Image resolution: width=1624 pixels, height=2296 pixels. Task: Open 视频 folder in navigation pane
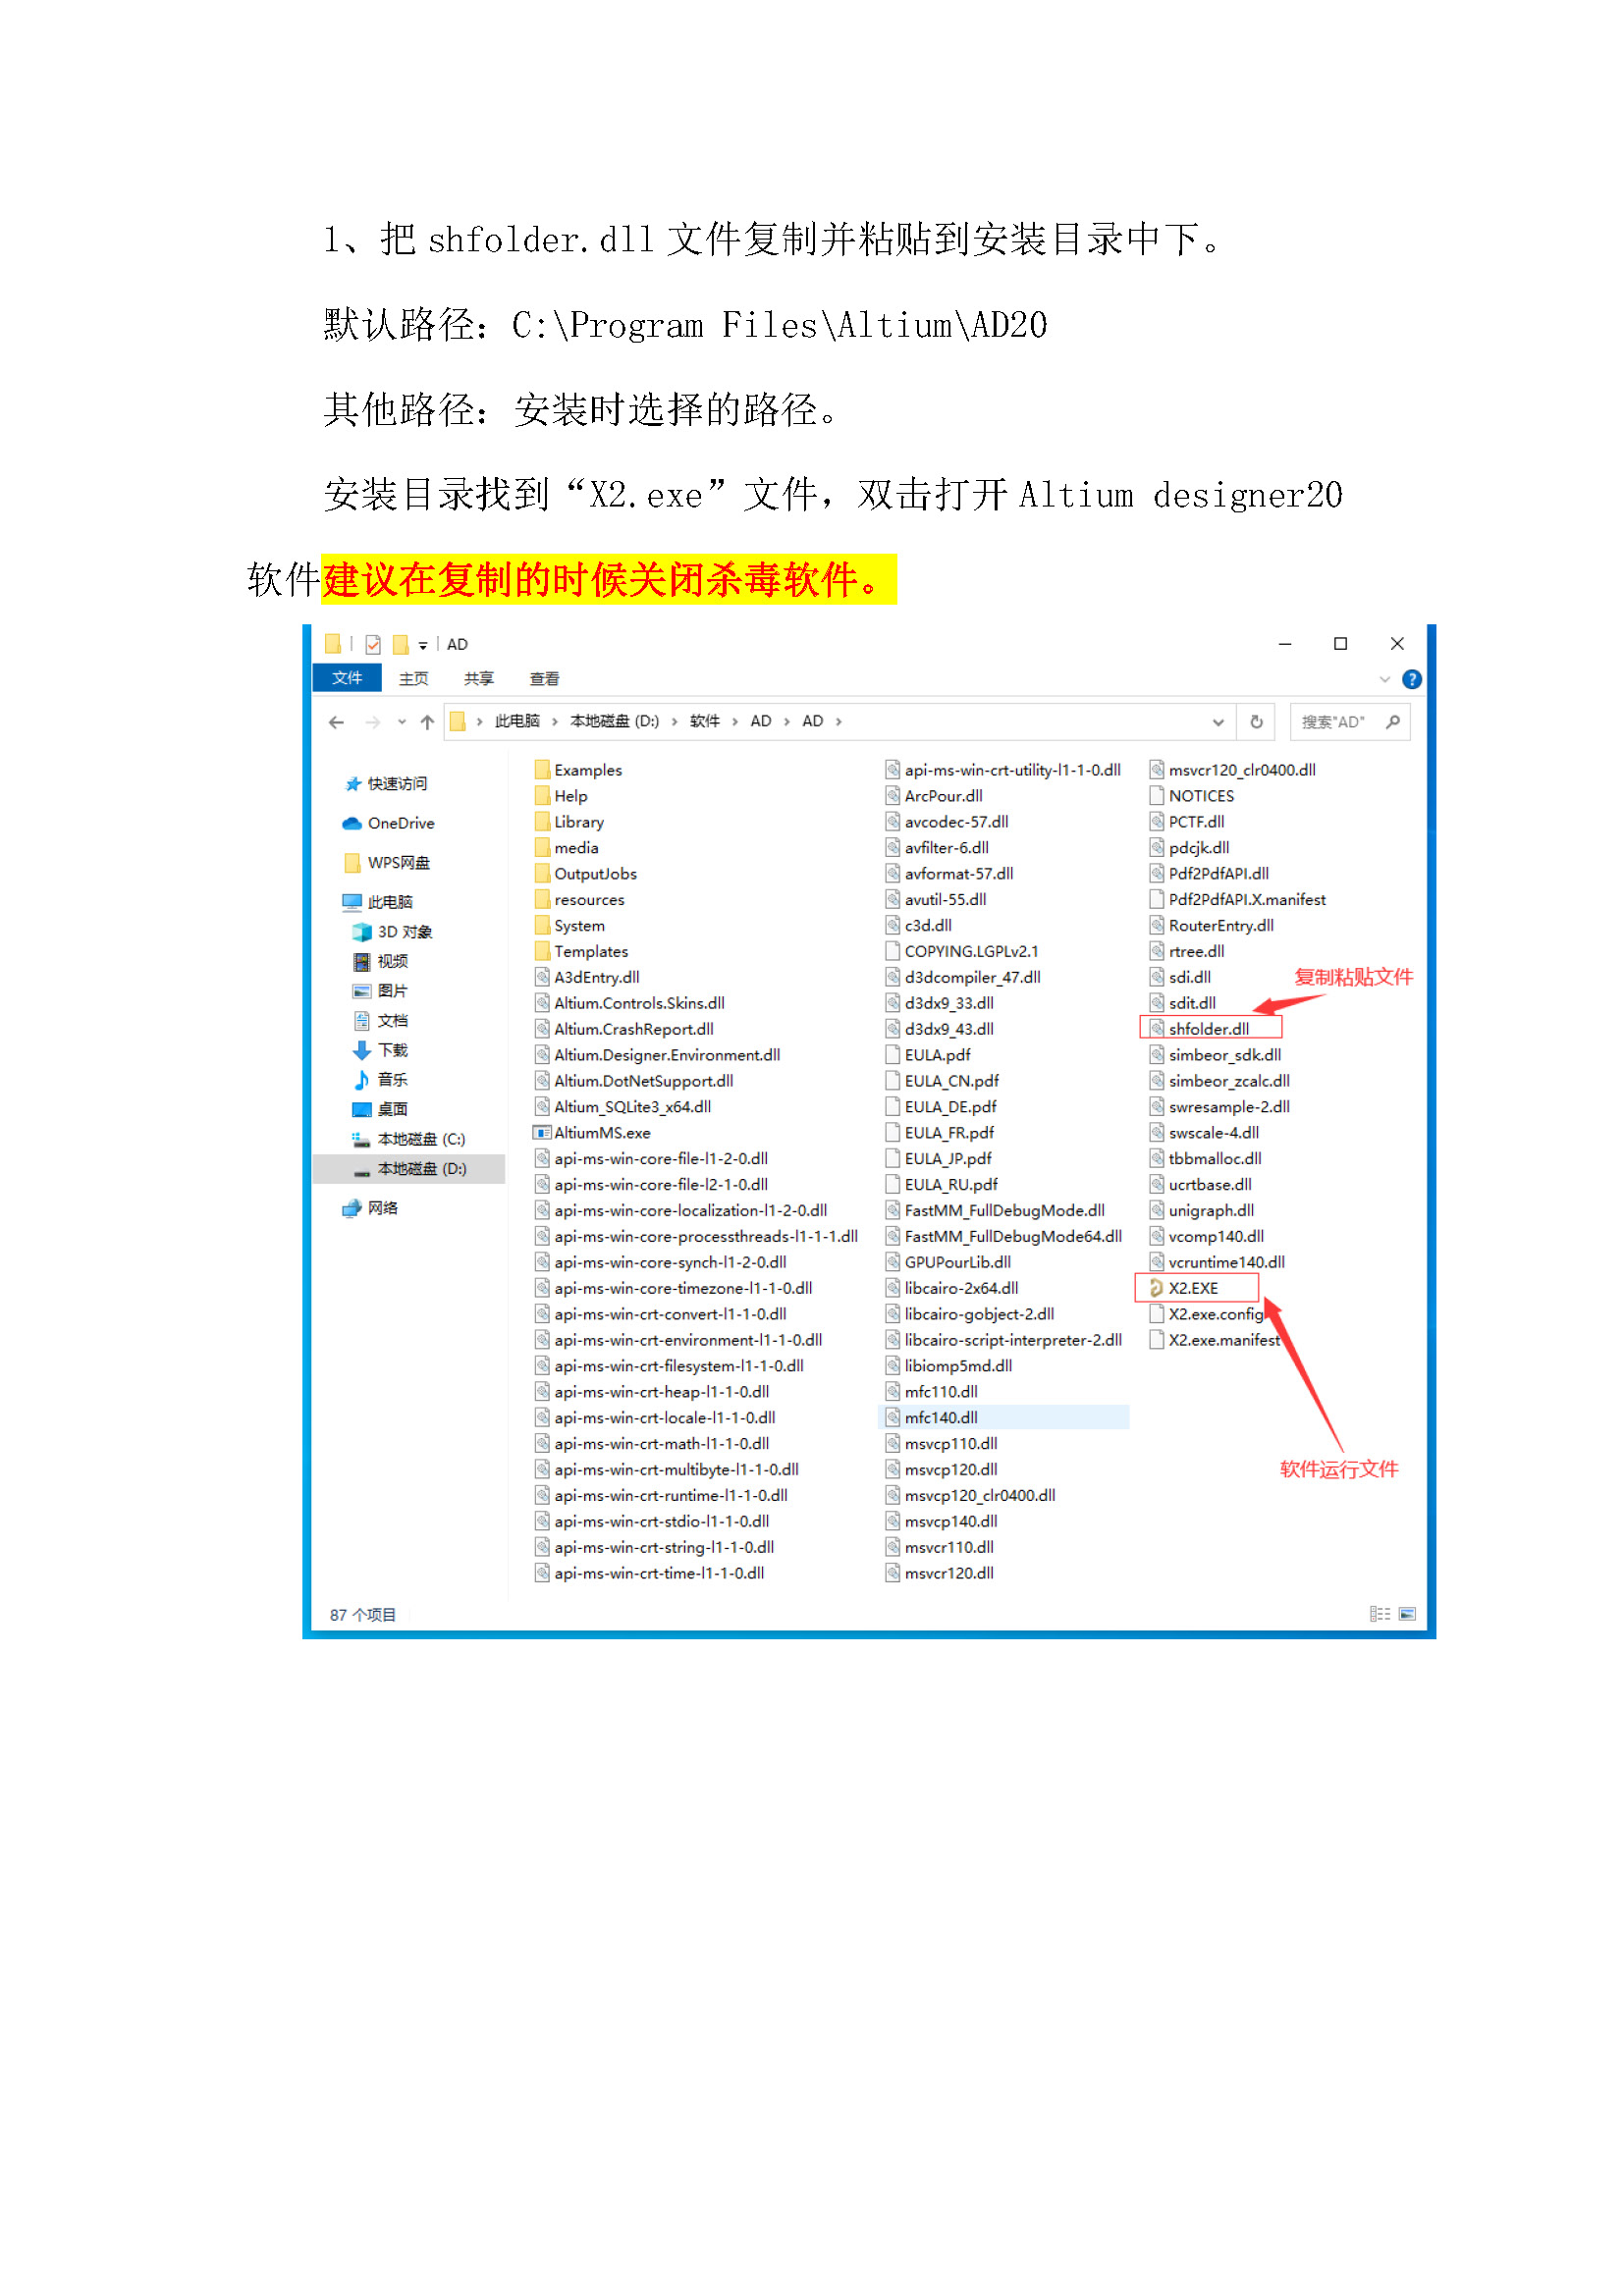coord(380,961)
